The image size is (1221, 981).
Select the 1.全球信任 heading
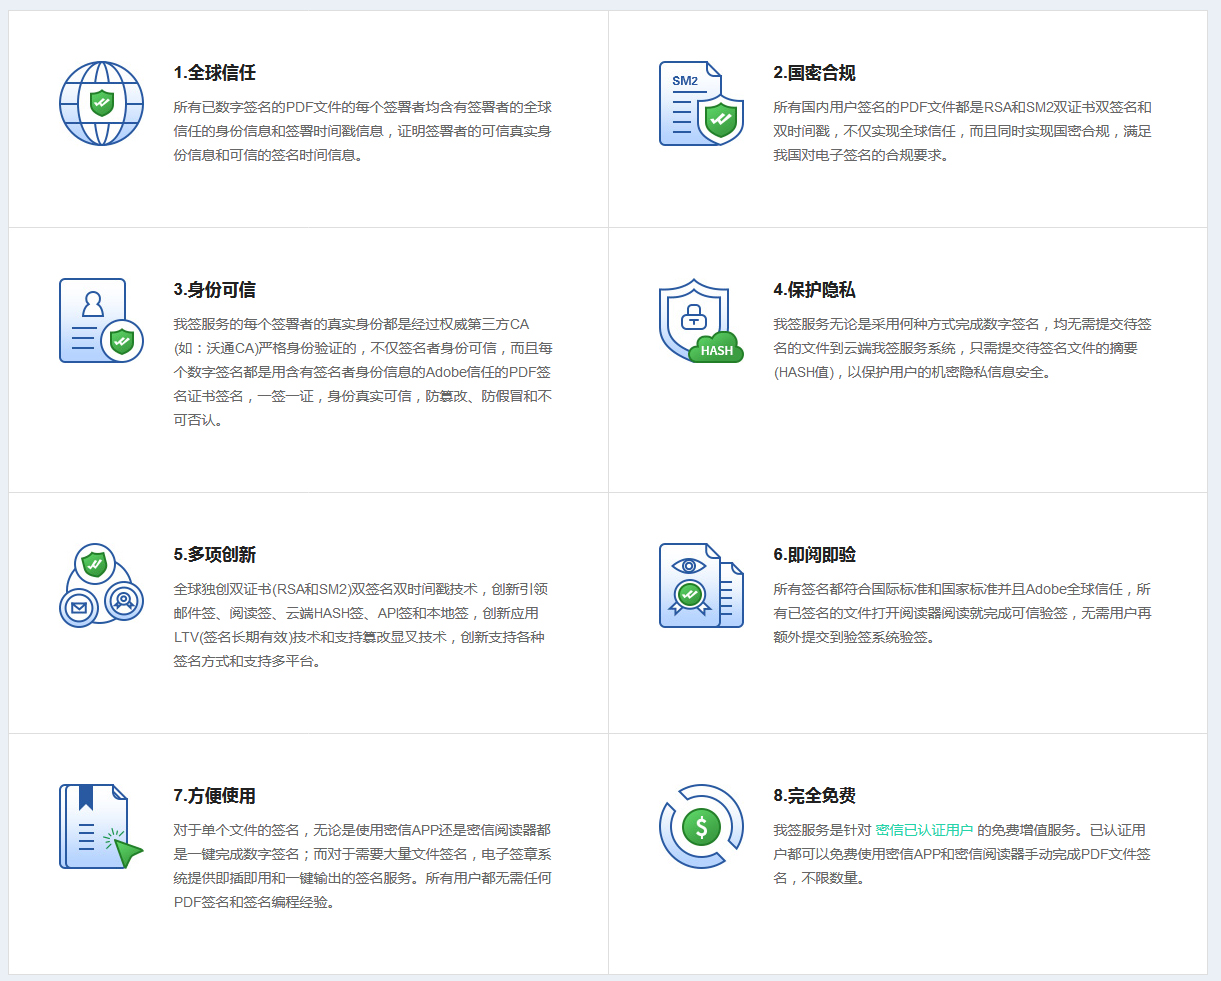[x=215, y=73]
